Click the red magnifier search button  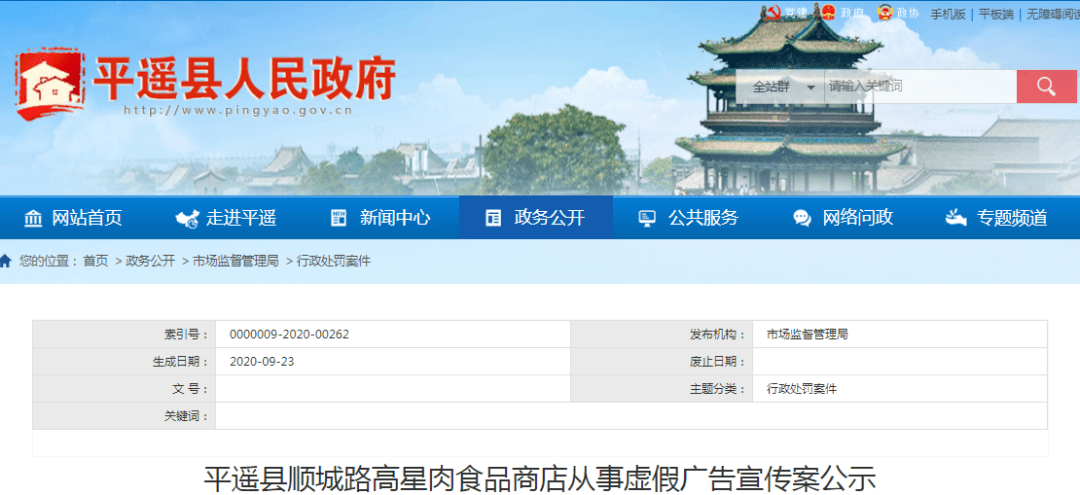coord(1046,87)
